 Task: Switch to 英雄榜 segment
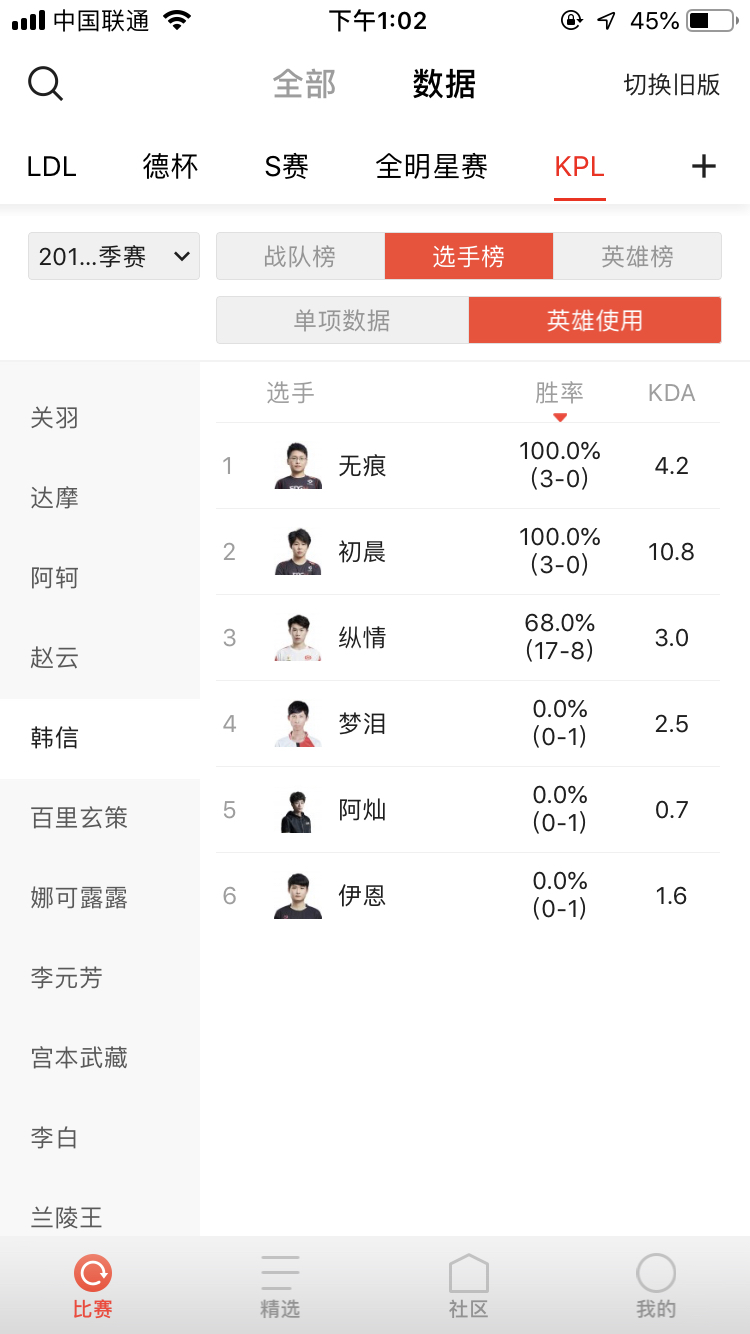click(x=637, y=257)
